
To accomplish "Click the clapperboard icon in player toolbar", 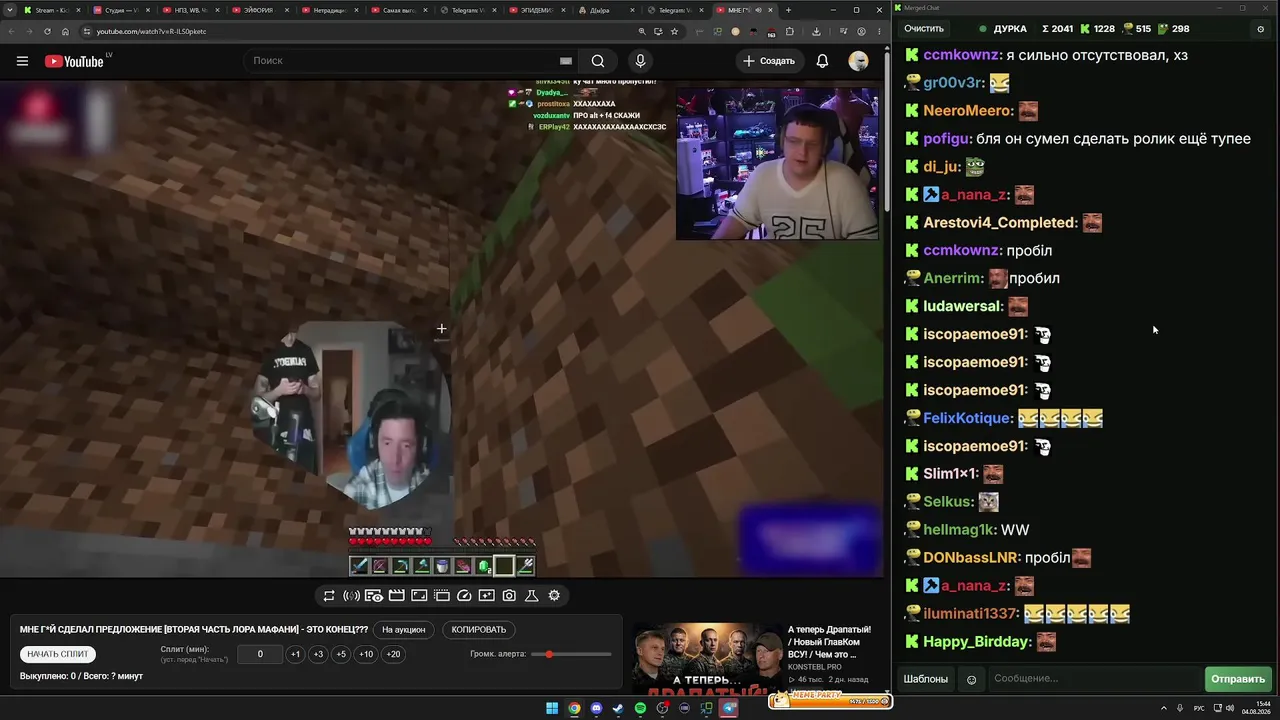I will click(396, 596).
